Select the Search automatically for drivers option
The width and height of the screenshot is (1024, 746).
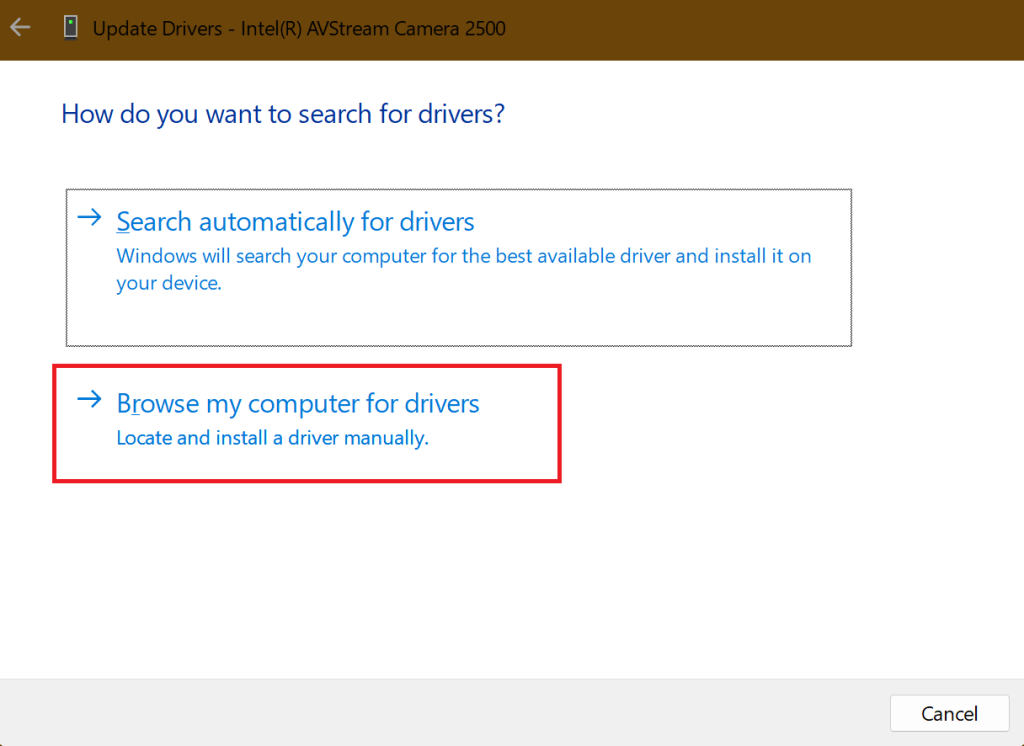(x=295, y=221)
